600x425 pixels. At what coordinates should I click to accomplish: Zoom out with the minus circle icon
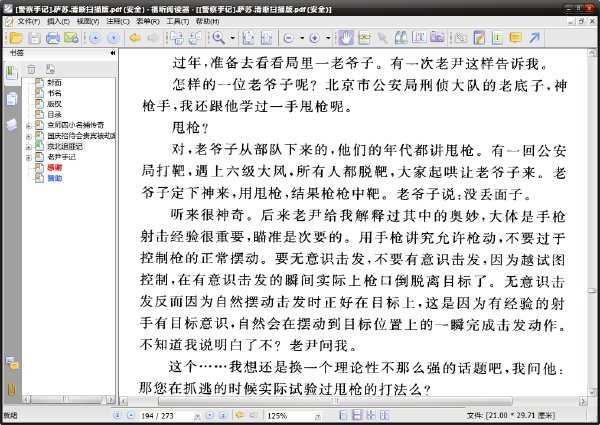coord(289,38)
